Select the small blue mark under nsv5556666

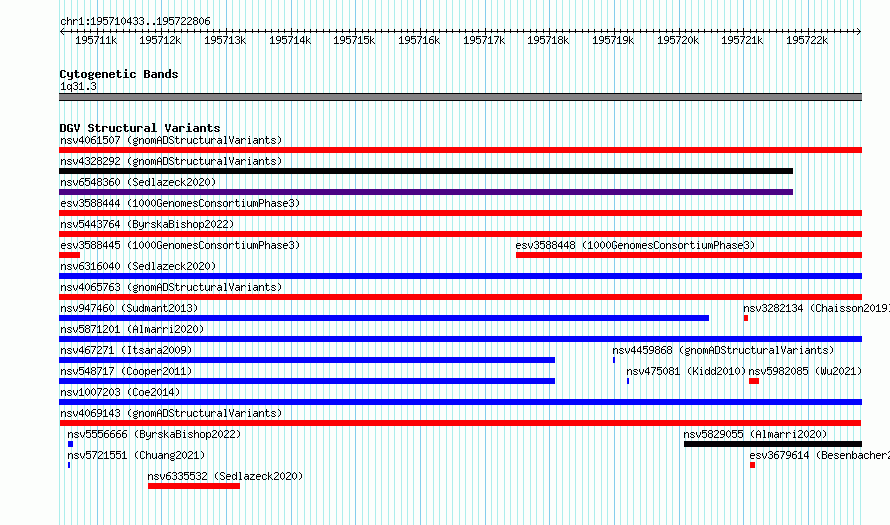pos(70,444)
